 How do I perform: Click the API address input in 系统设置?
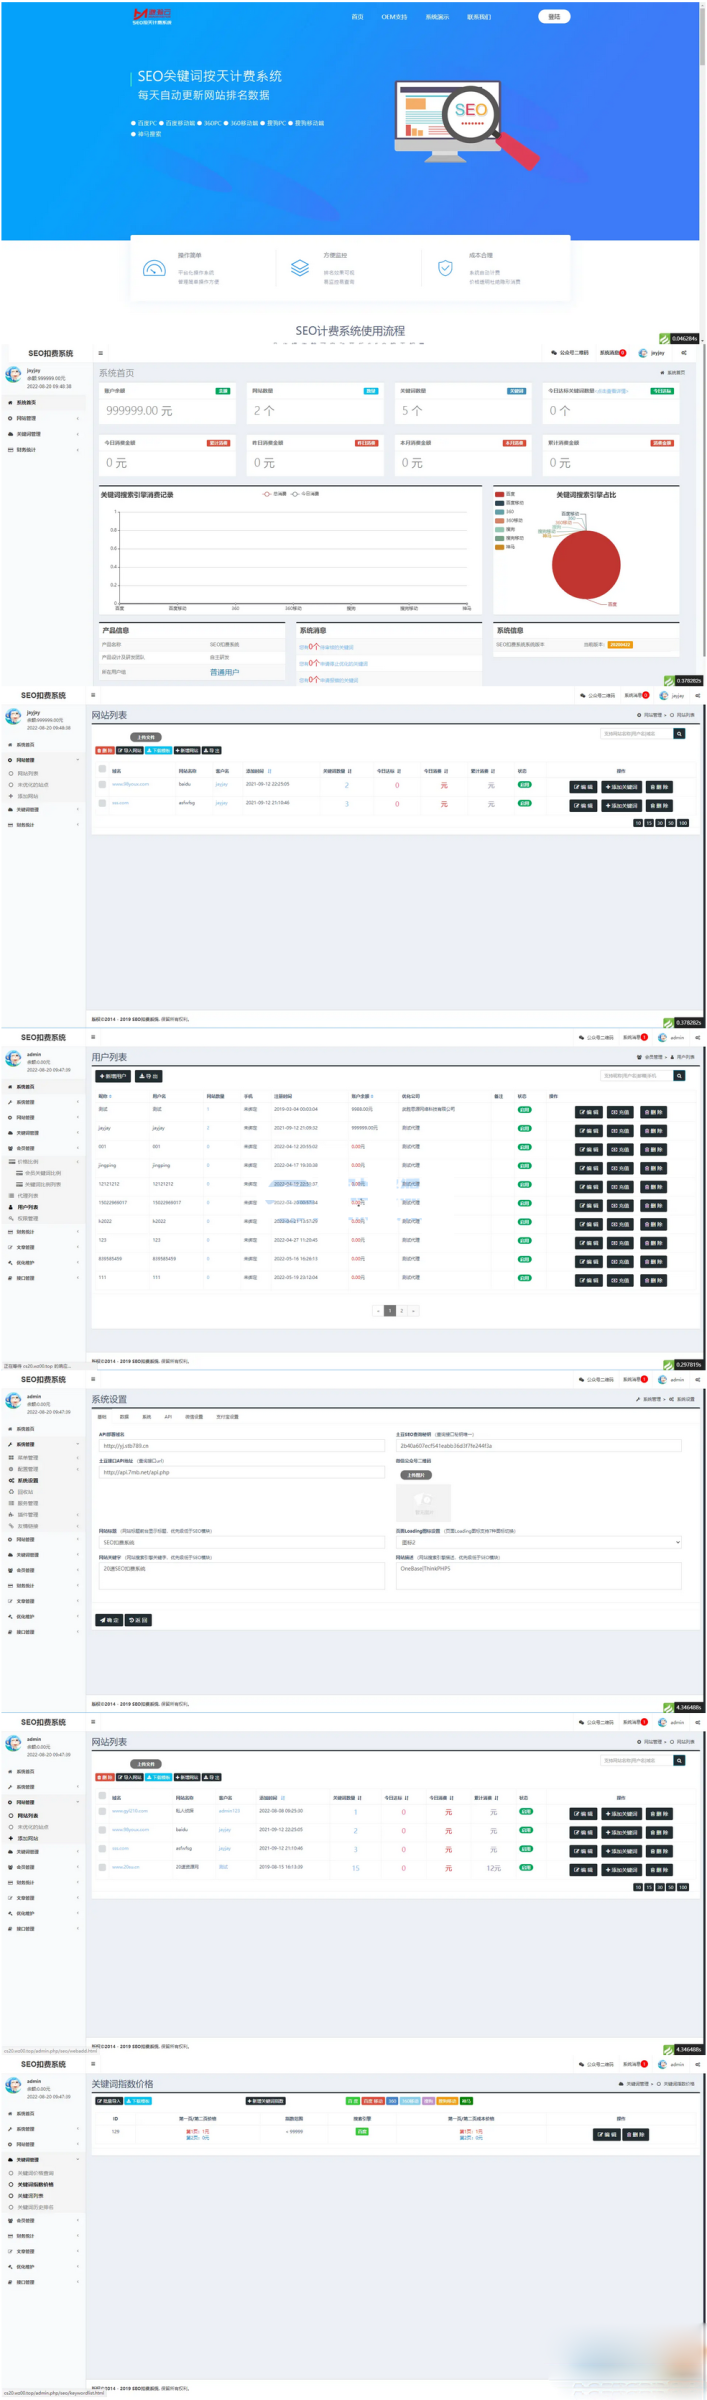click(x=240, y=1445)
